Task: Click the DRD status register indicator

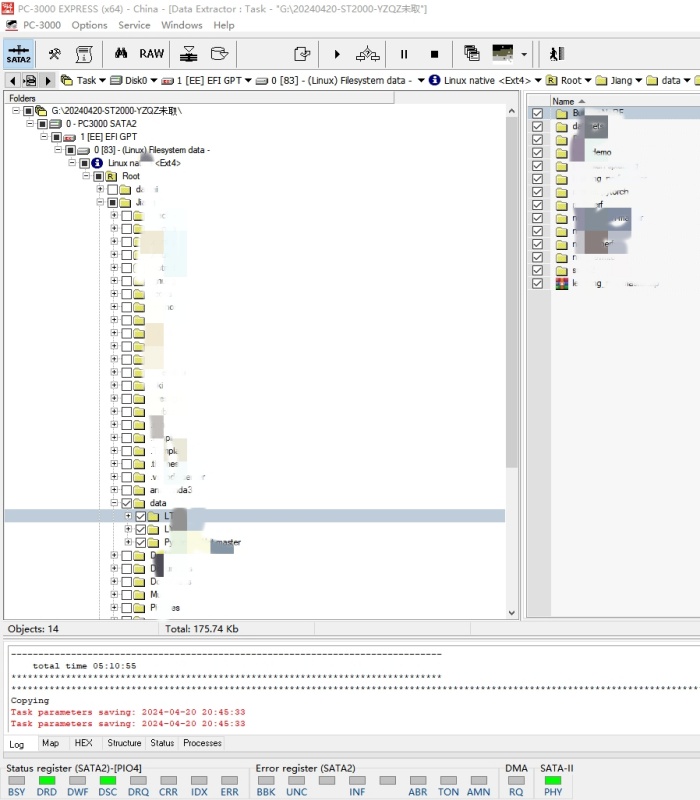Action: (46, 781)
